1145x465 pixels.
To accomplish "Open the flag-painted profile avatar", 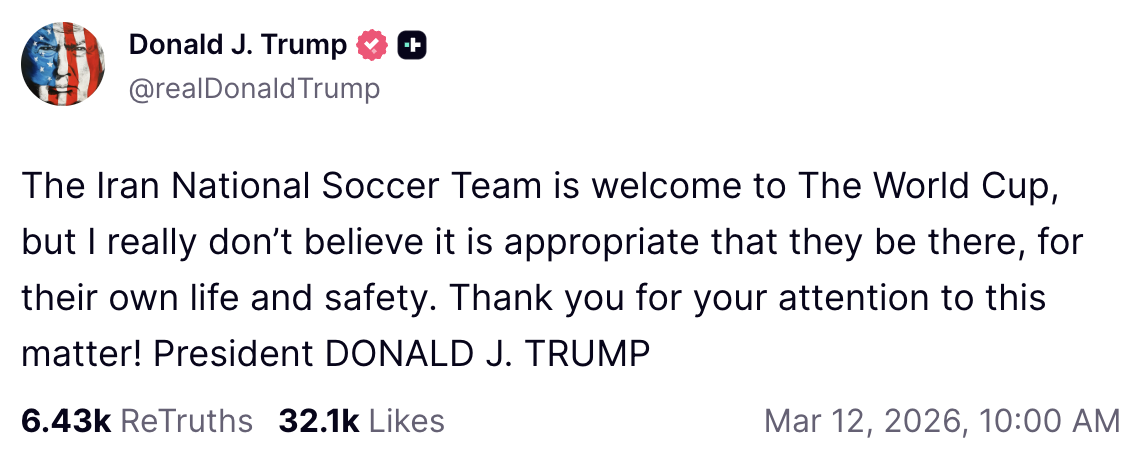I will point(64,65).
